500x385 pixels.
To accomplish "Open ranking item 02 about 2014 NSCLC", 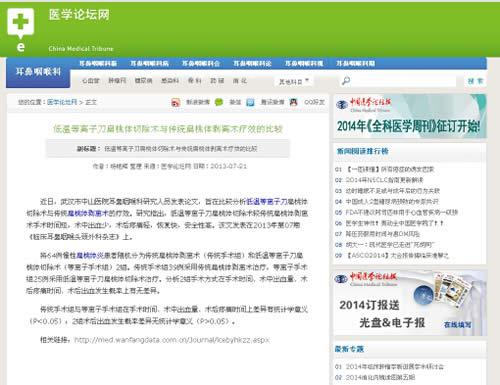I will [x=384, y=180].
